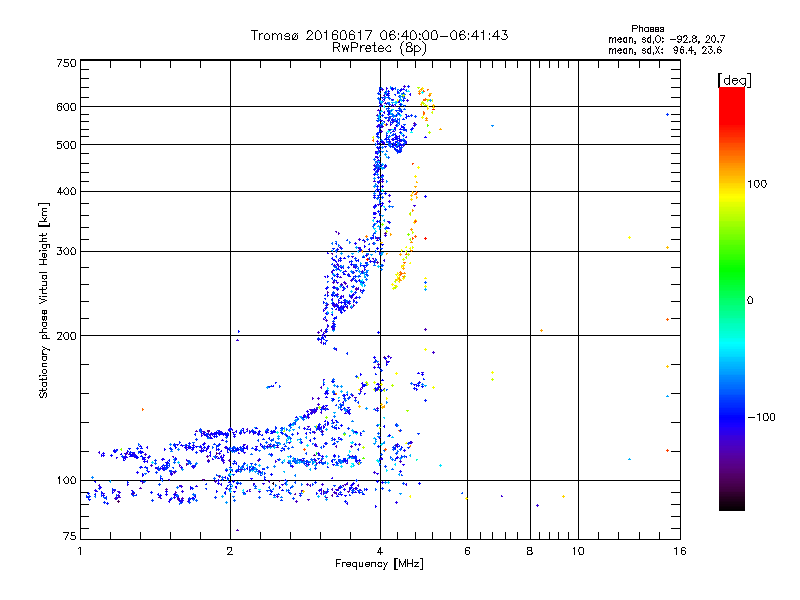
Task: Click the y-axis tick label '500'
Action: coord(66,145)
